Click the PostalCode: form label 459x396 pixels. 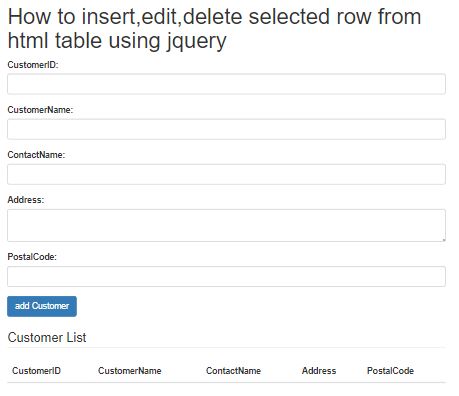(x=32, y=257)
